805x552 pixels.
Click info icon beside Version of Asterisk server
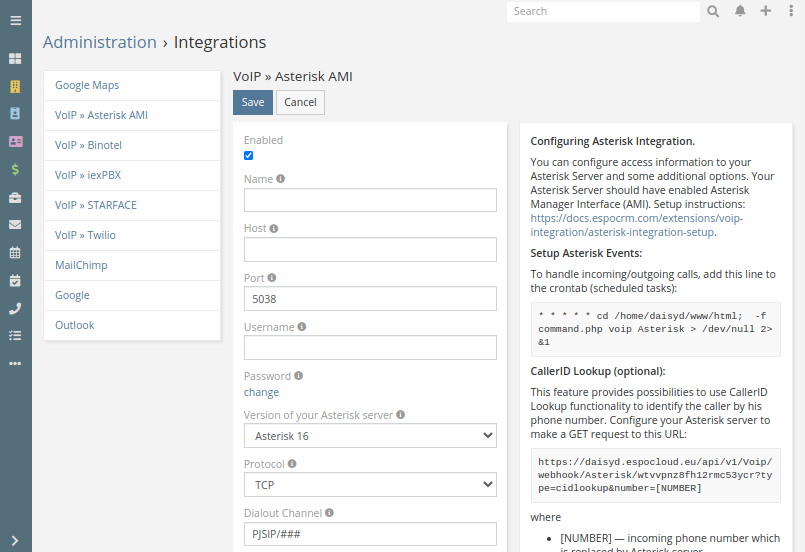(400, 415)
